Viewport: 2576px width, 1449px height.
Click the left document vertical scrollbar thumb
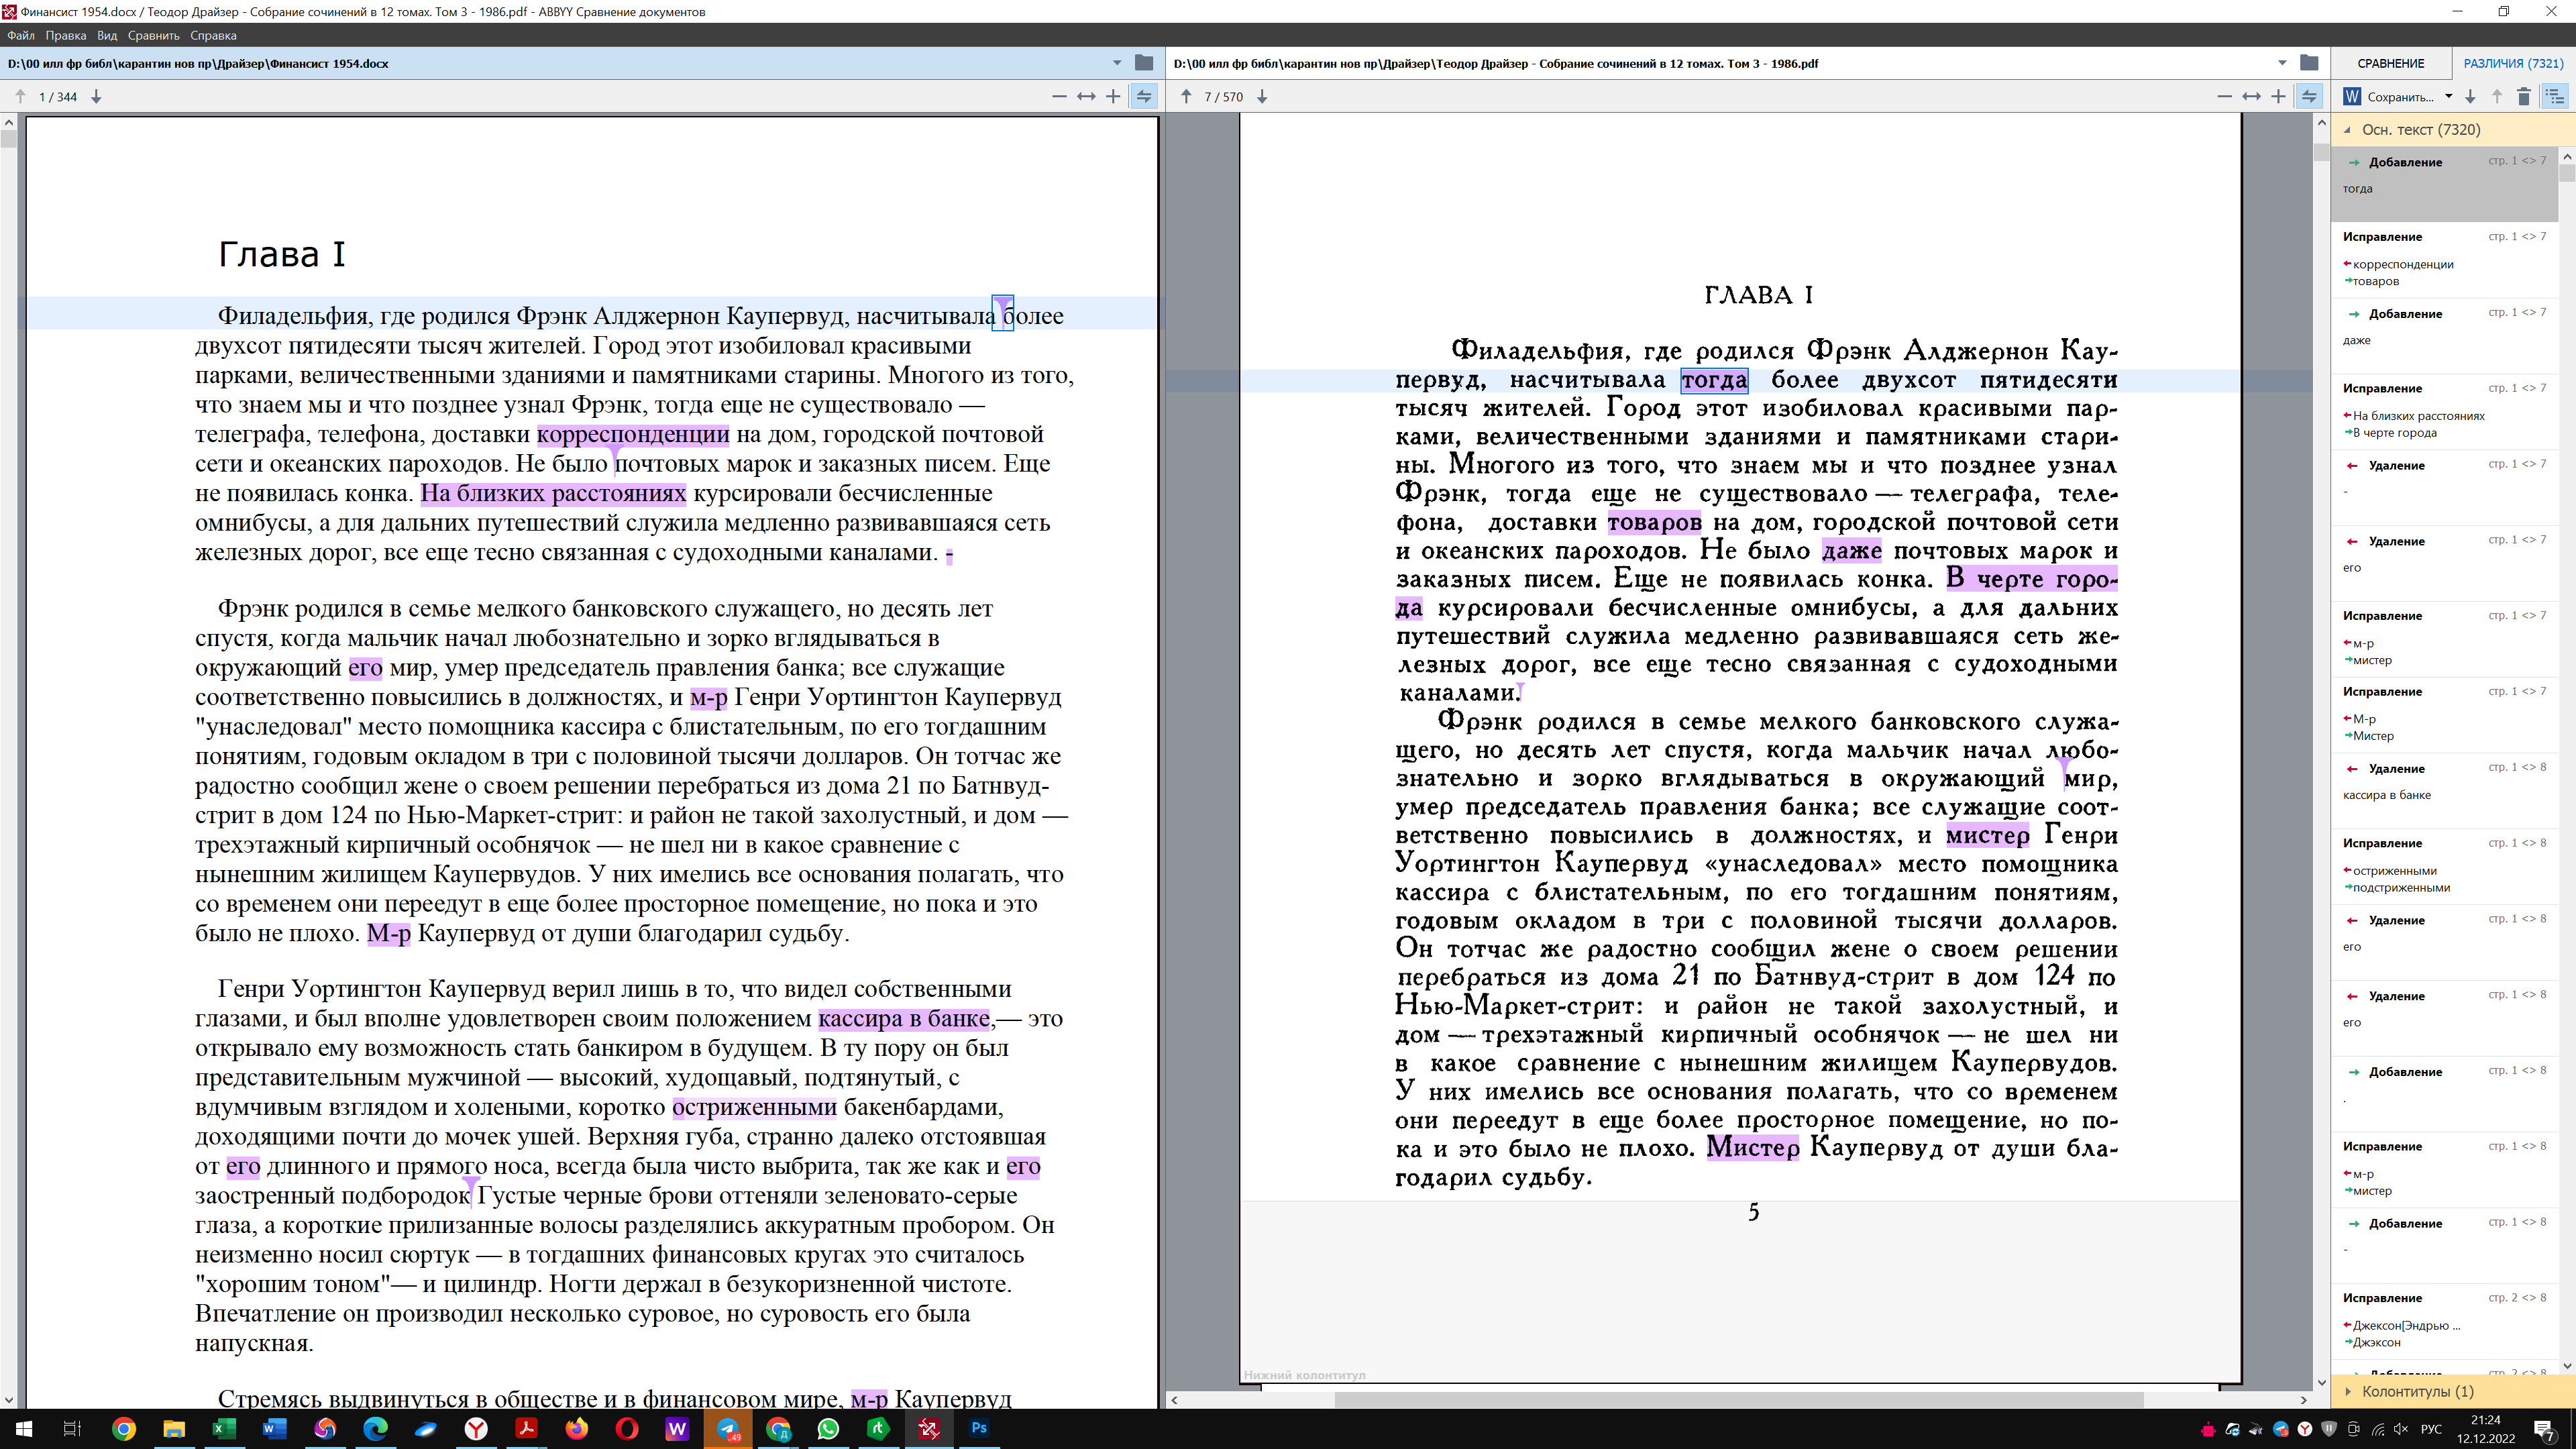click(x=9, y=139)
